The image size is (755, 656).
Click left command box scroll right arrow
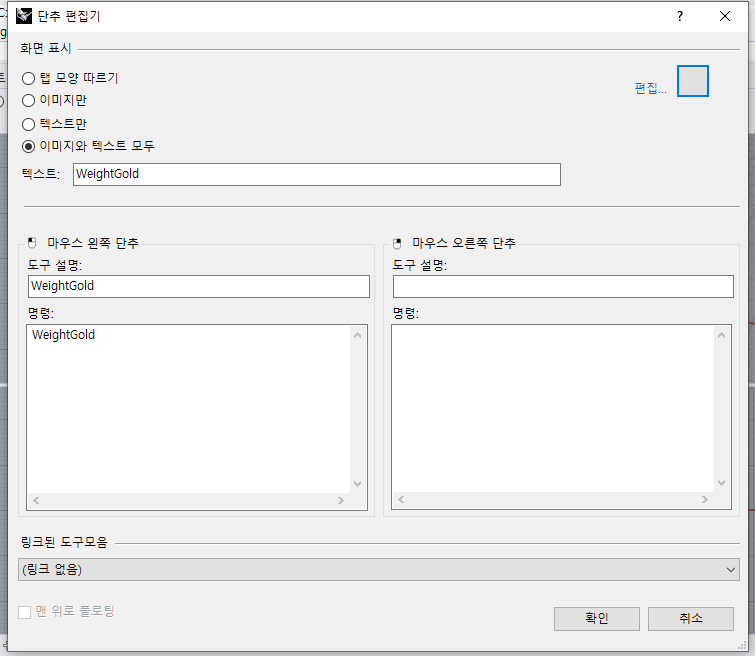341,500
